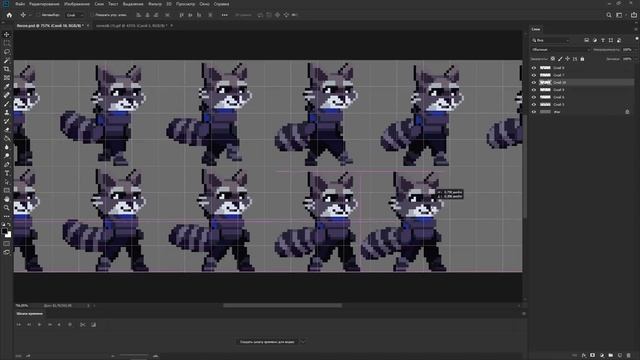Image resolution: width=640 pixels, height=360 pixels.
Task: Select the Pen tool
Action: [7, 164]
